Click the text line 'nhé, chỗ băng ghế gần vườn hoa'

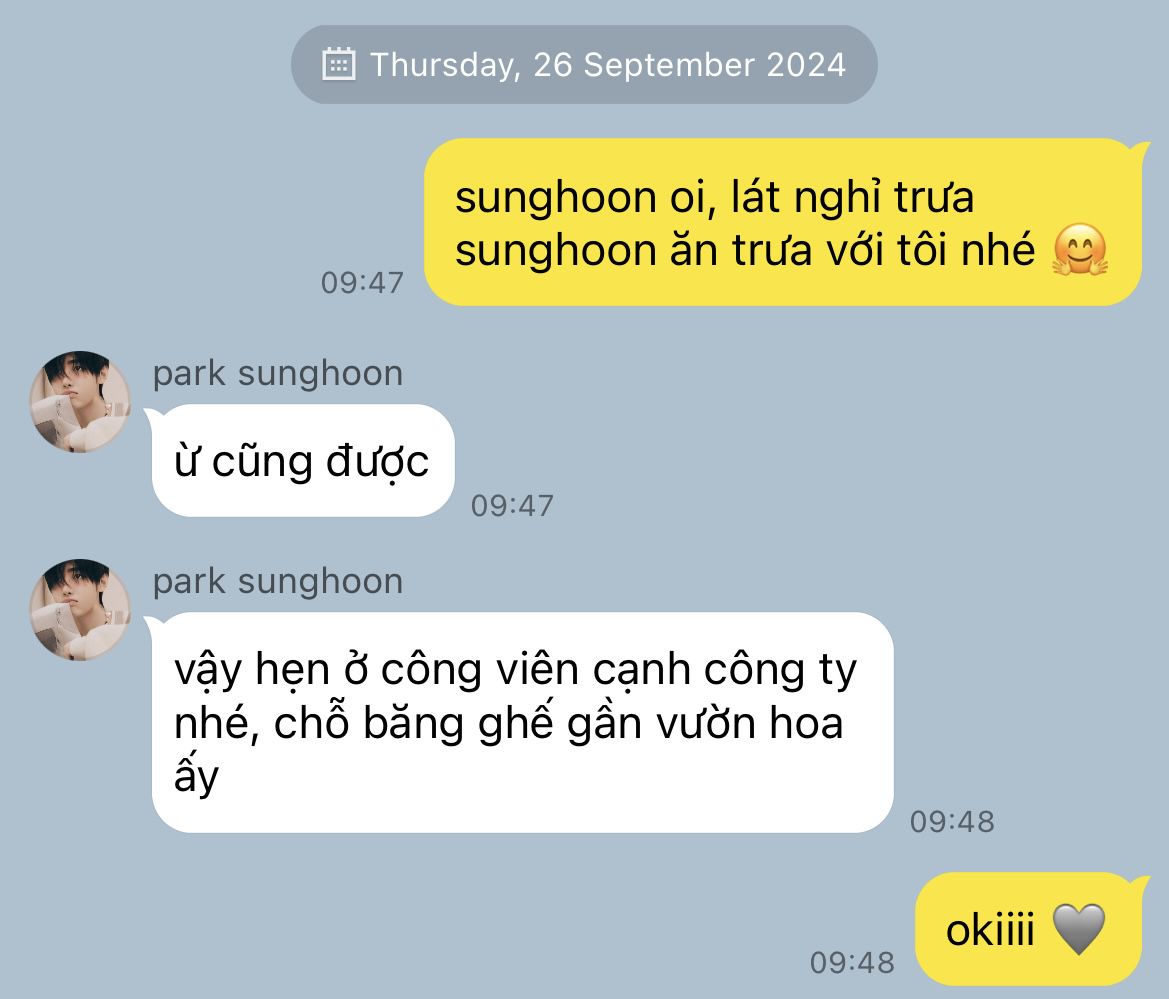pyautogui.click(x=508, y=723)
